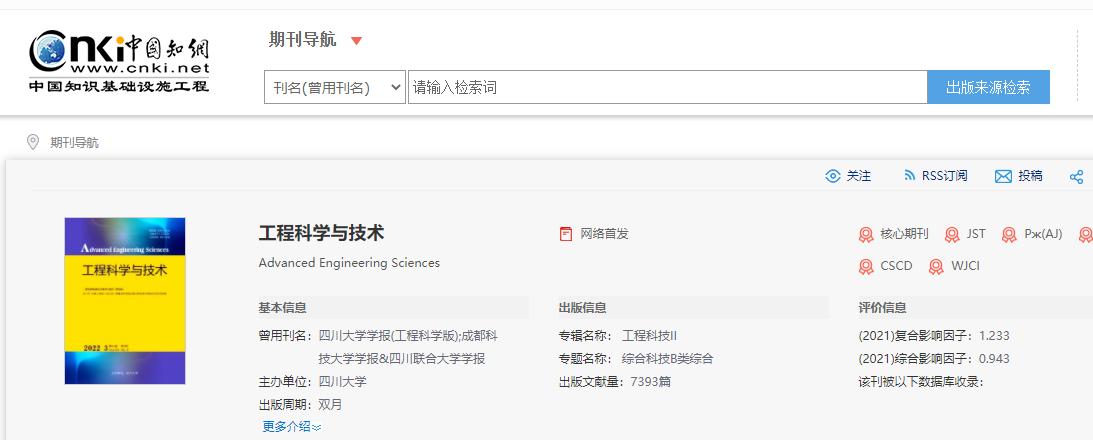The image size is (1093, 440).
Task: Click the 出版来源检索 search button
Action: point(988,87)
